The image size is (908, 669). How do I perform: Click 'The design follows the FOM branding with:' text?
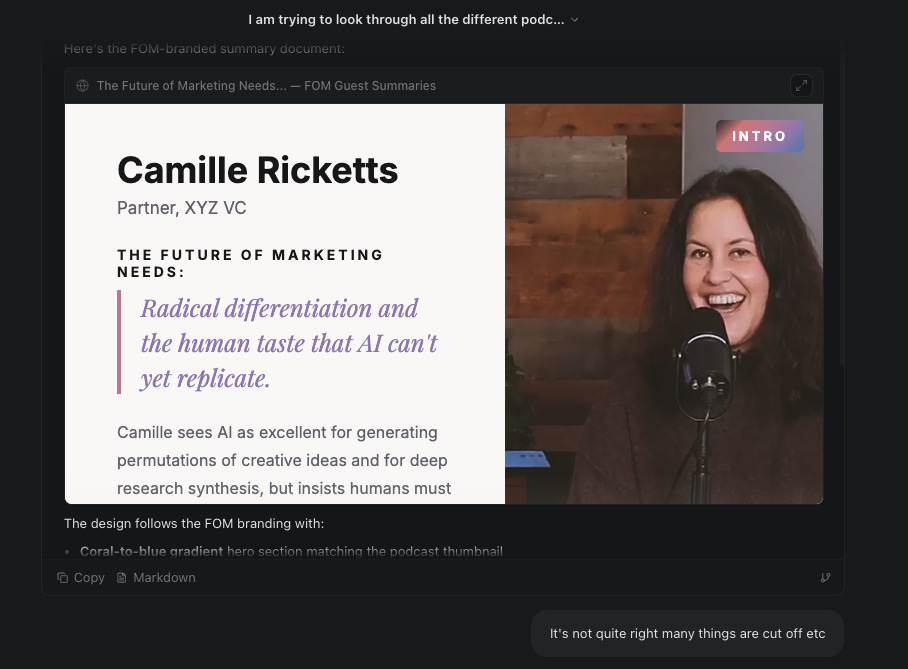193,523
